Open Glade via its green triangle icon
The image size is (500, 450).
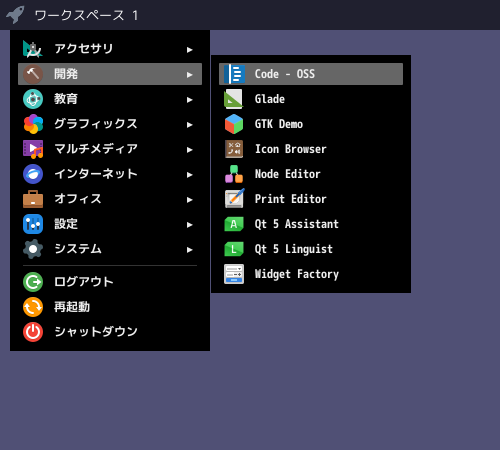(234, 99)
